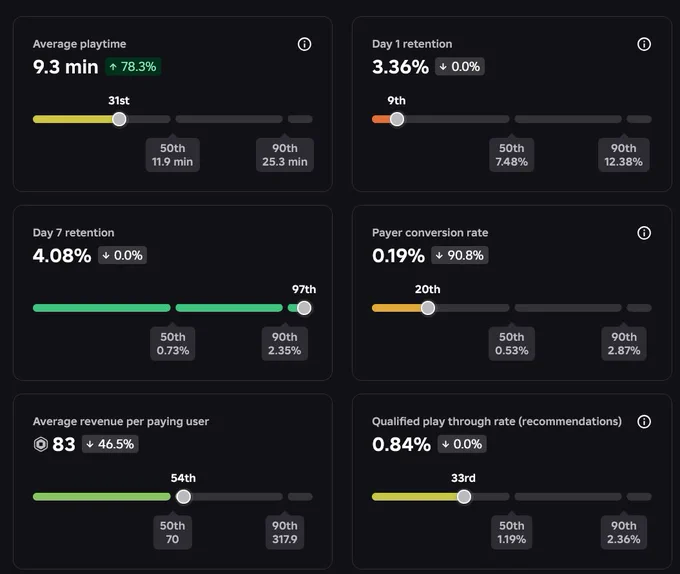The image size is (680, 574).
Task: Click the 90.8% decrease badge
Action: 460,255
